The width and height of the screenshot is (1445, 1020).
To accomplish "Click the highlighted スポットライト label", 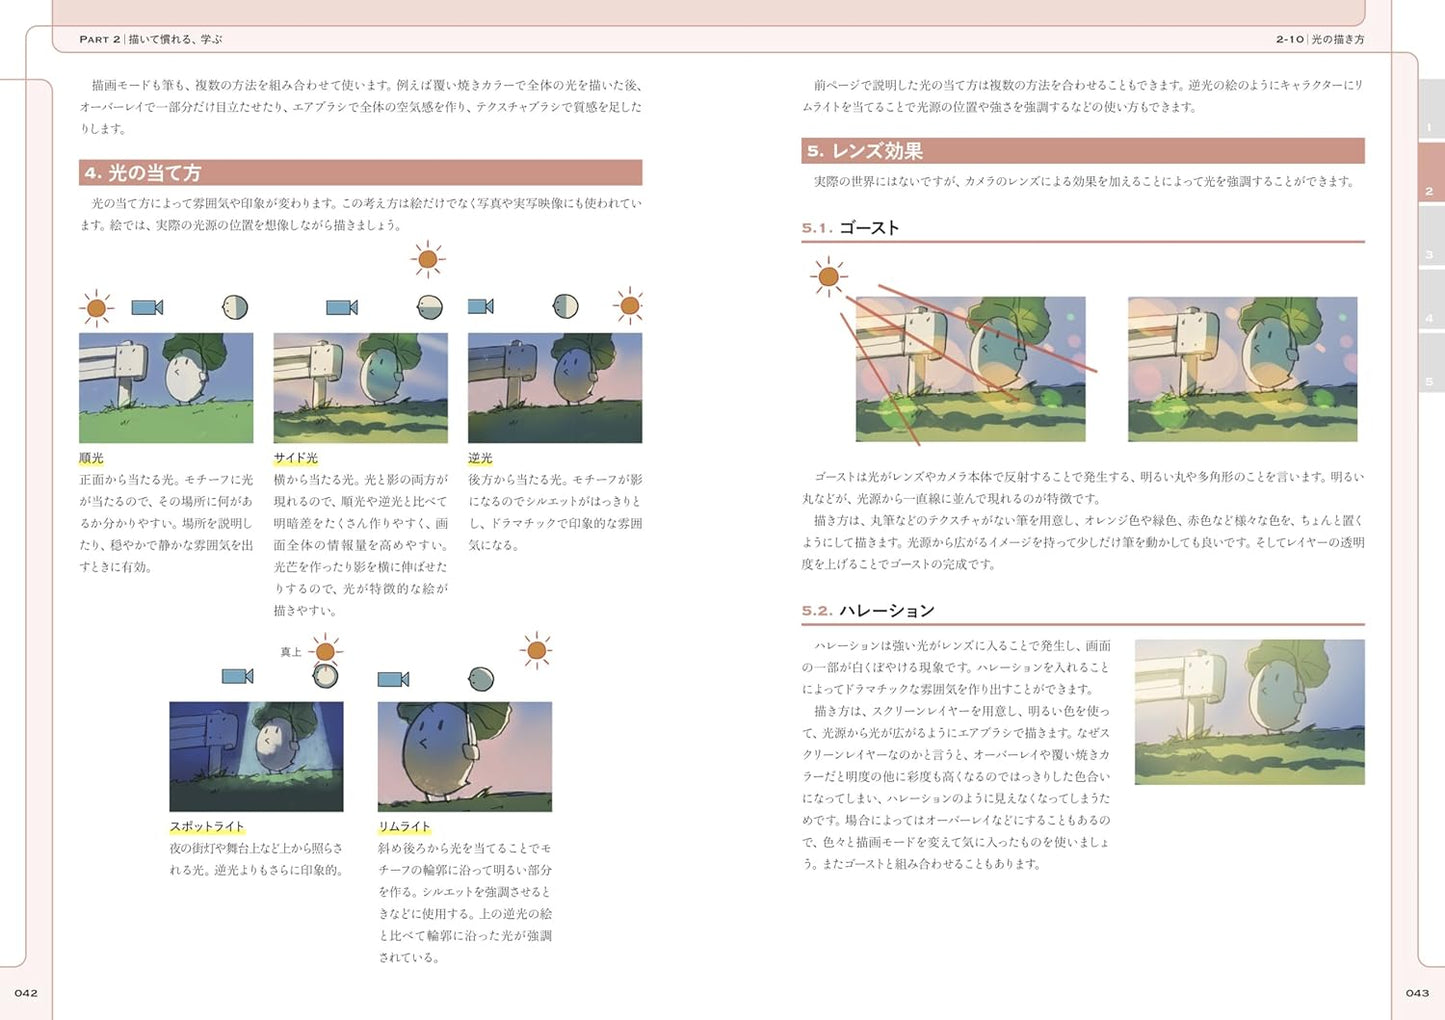I will pyautogui.click(x=207, y=827).
